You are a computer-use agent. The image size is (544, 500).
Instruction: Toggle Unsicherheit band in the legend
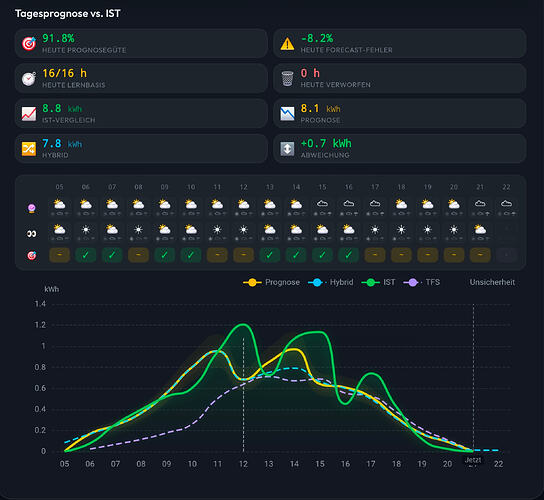point(492,282)
